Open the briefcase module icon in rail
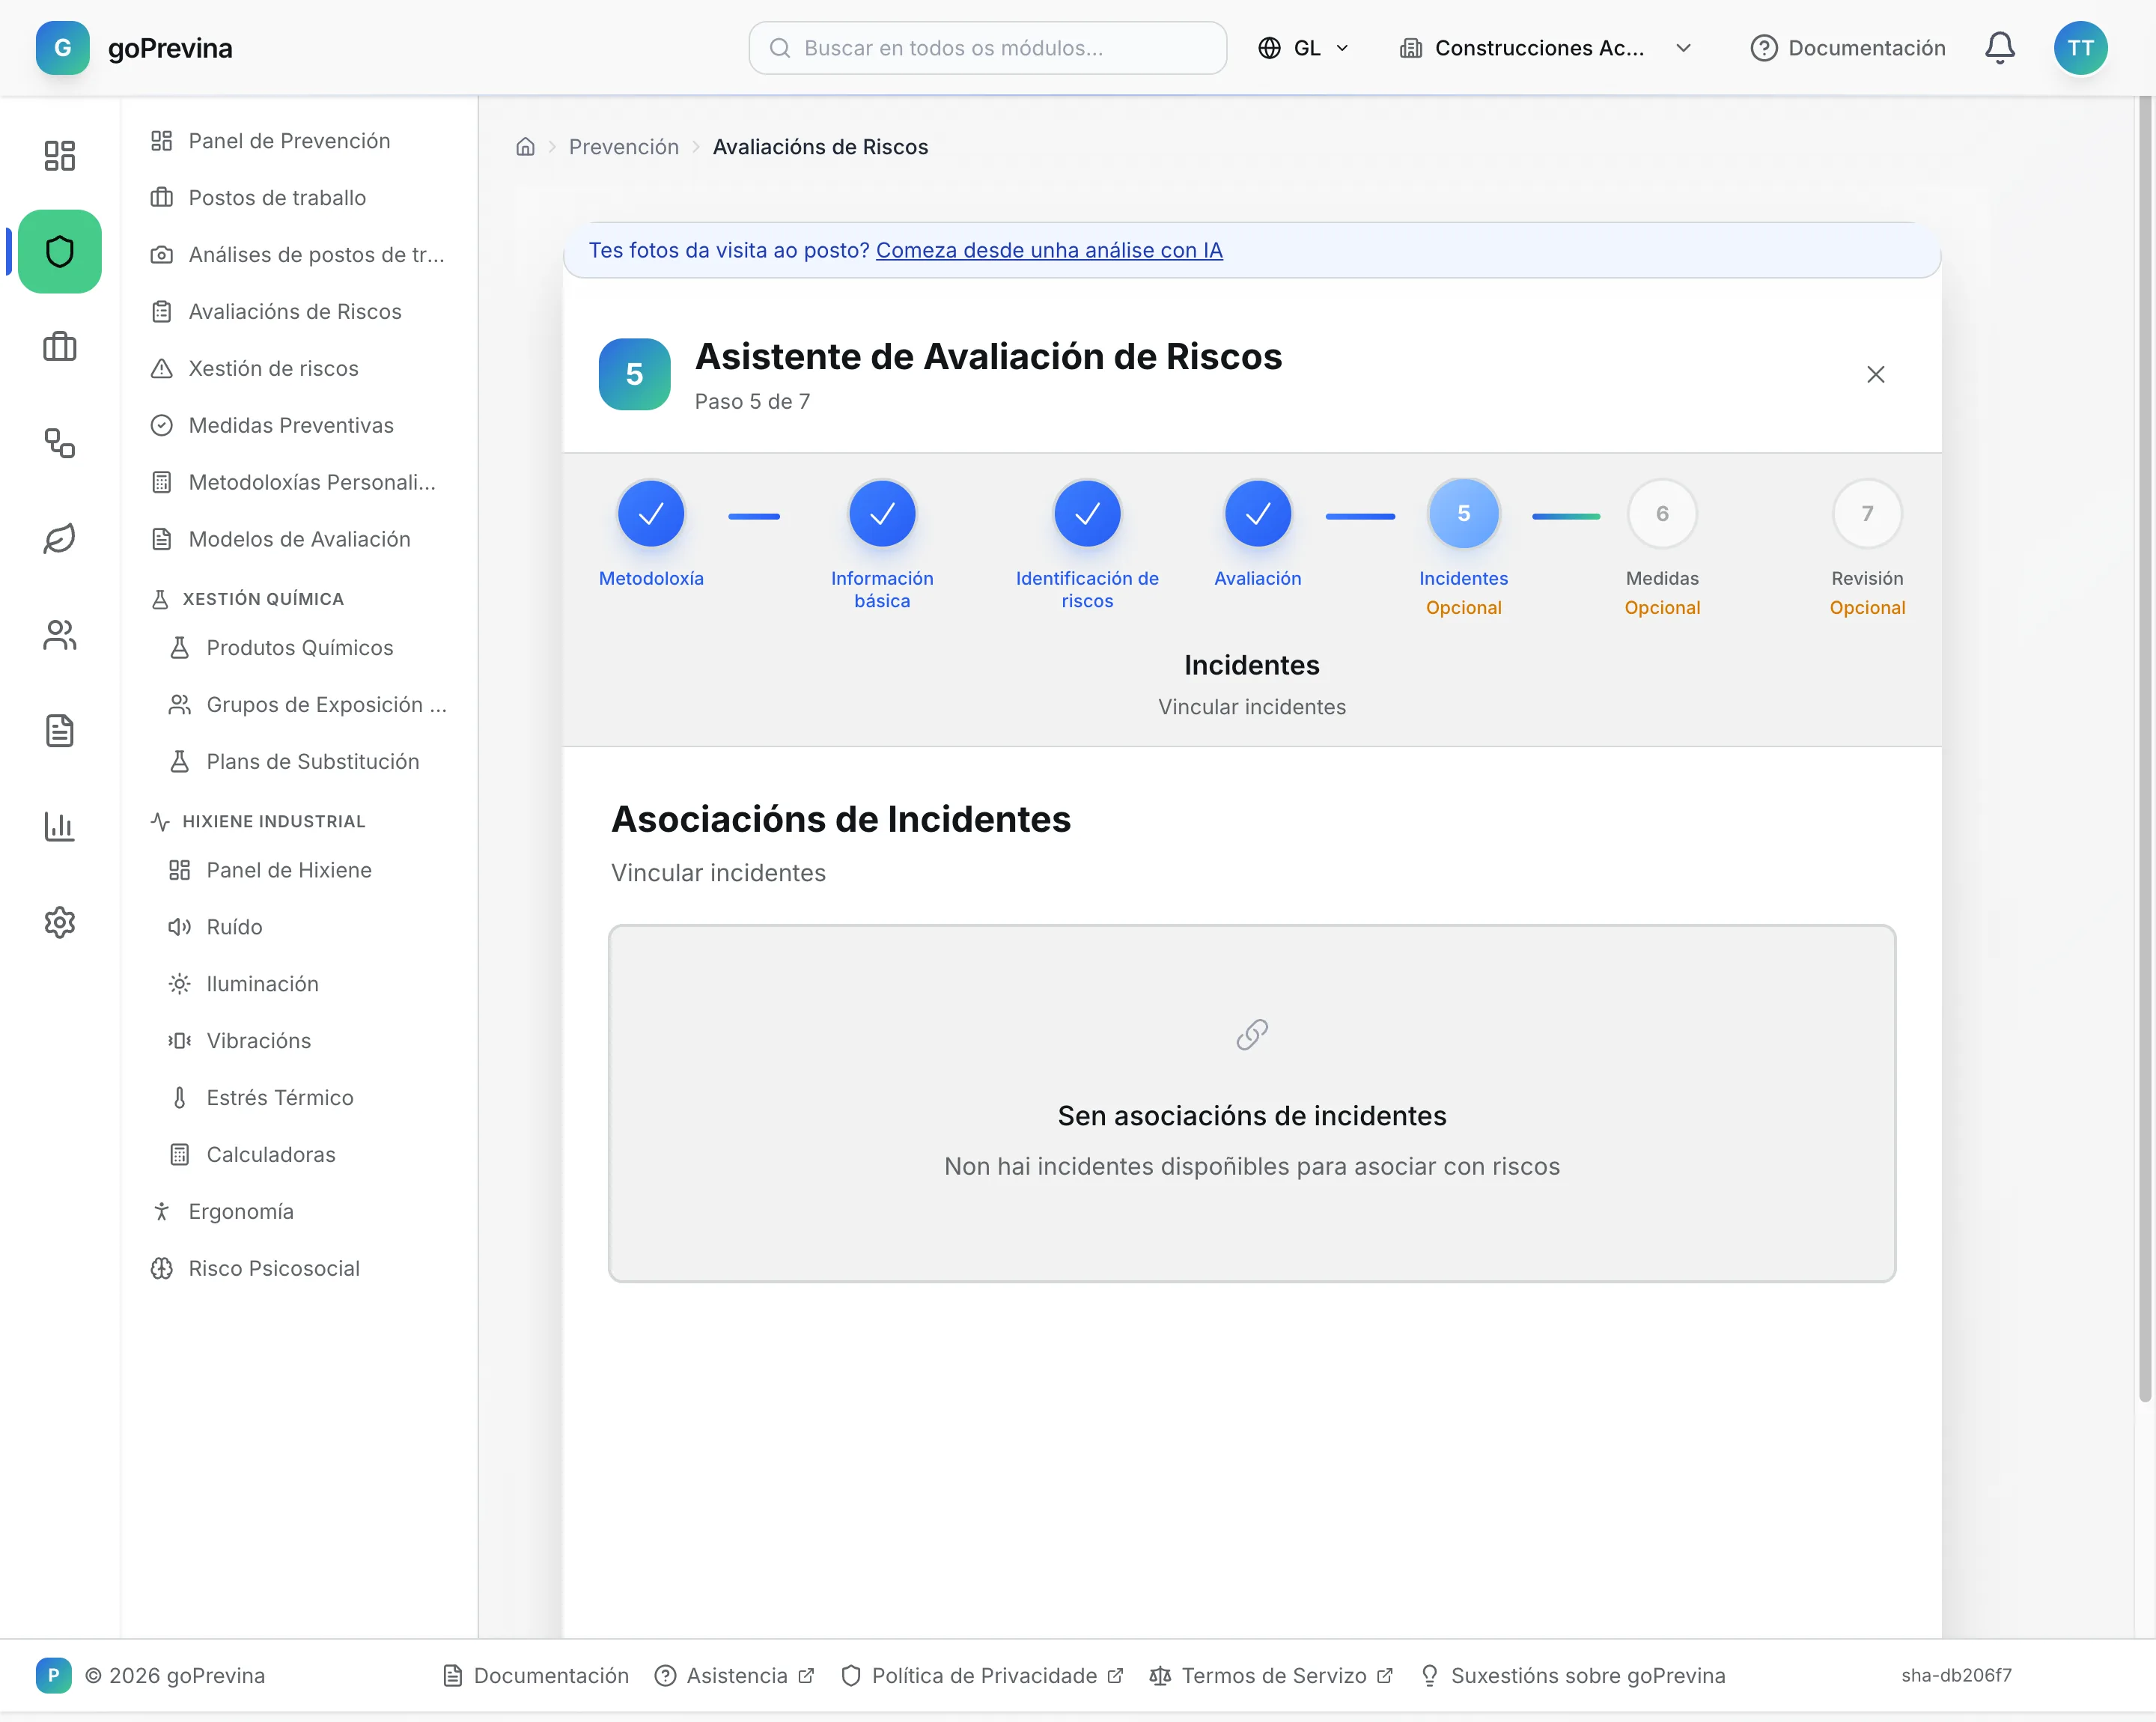 tap(60, 347)
